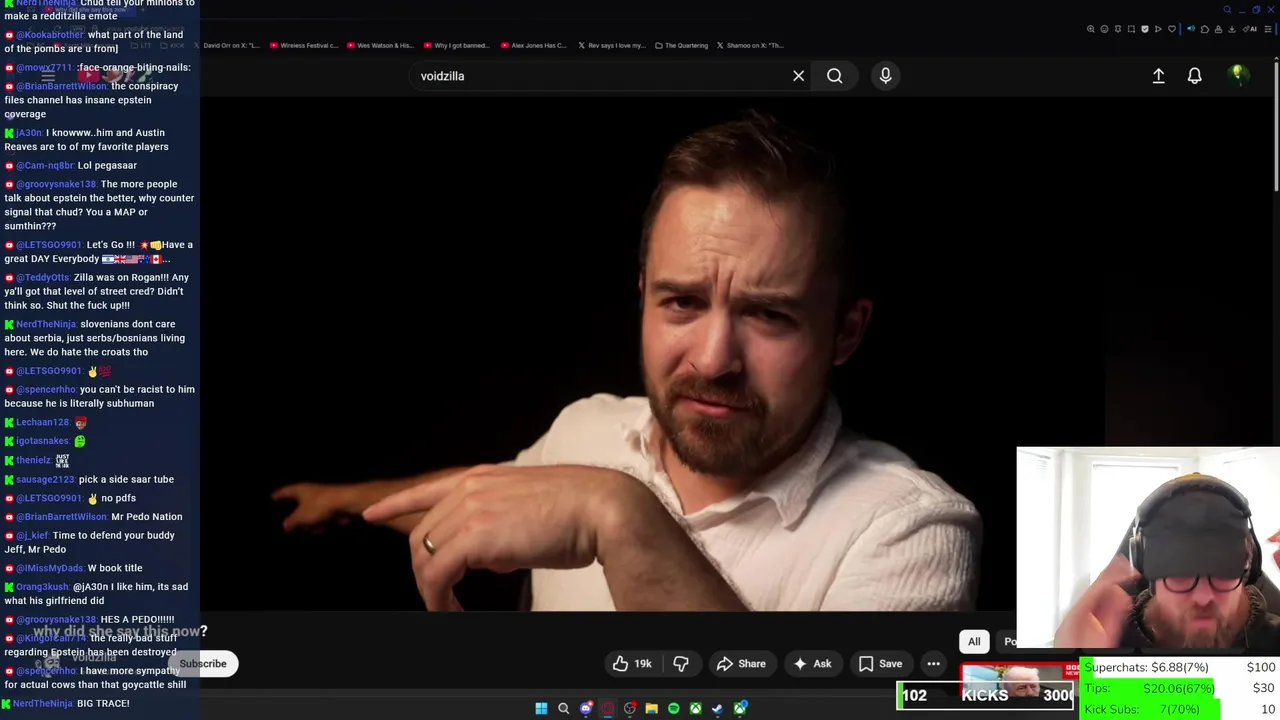Click the Tips goal progress bar
The width and height of the screenshot is (1280, 720).
click(1180, 688)
